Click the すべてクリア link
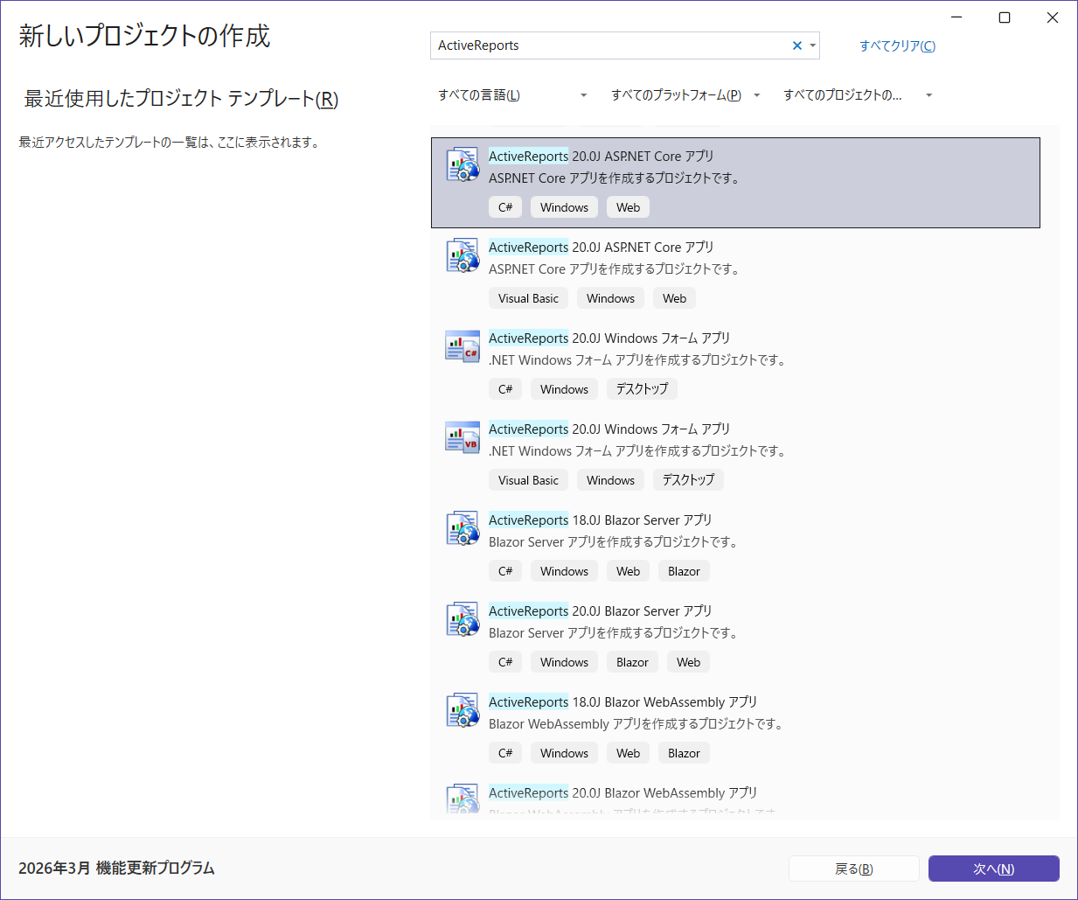This screenshot has height=900, width=1078. (897, 46)
